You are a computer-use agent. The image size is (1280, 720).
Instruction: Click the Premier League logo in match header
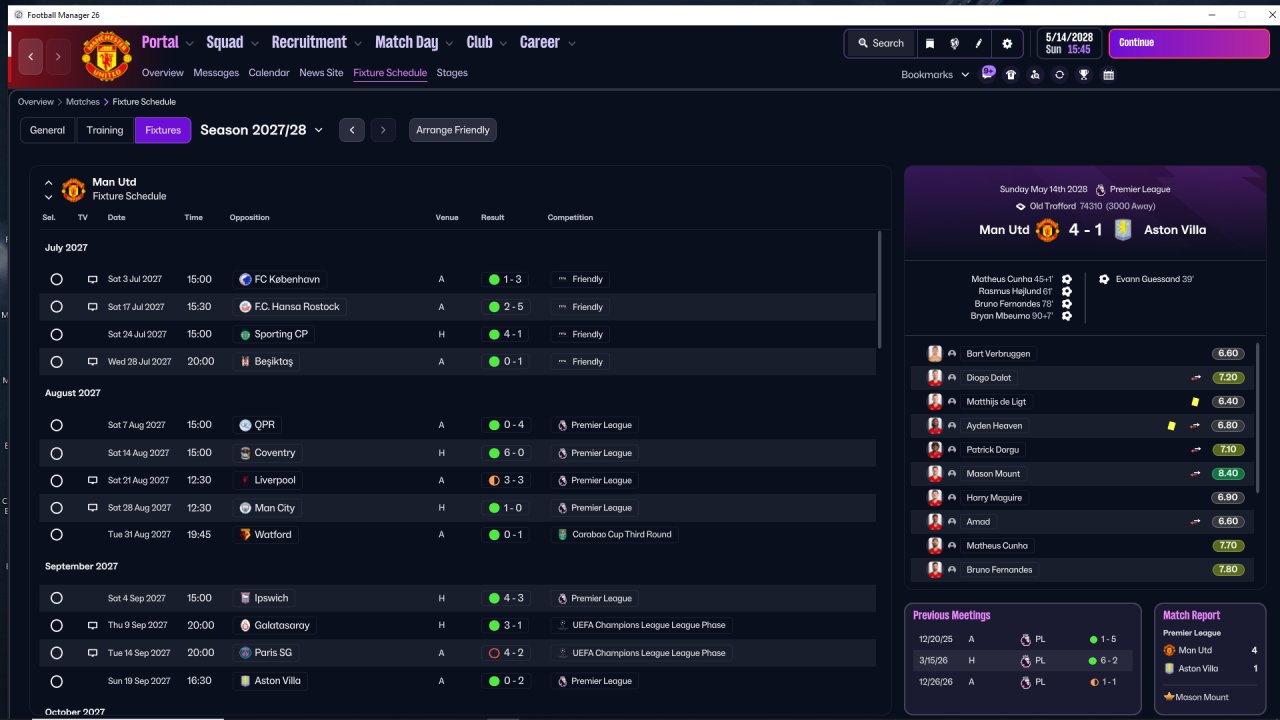click(x=1100, y=190)
